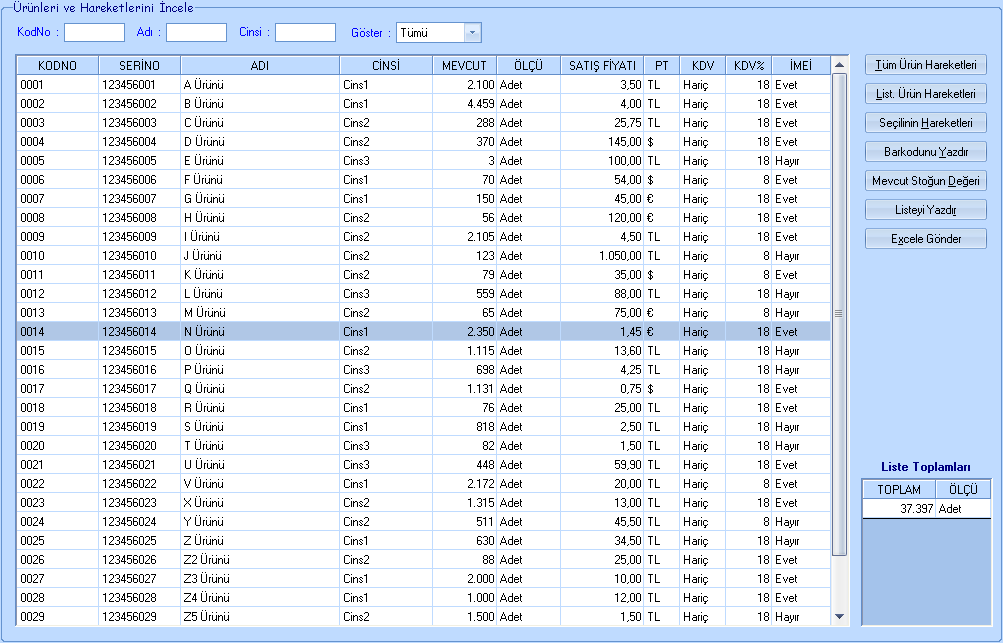Focus the Adı filter text box

tap(196, 33)
